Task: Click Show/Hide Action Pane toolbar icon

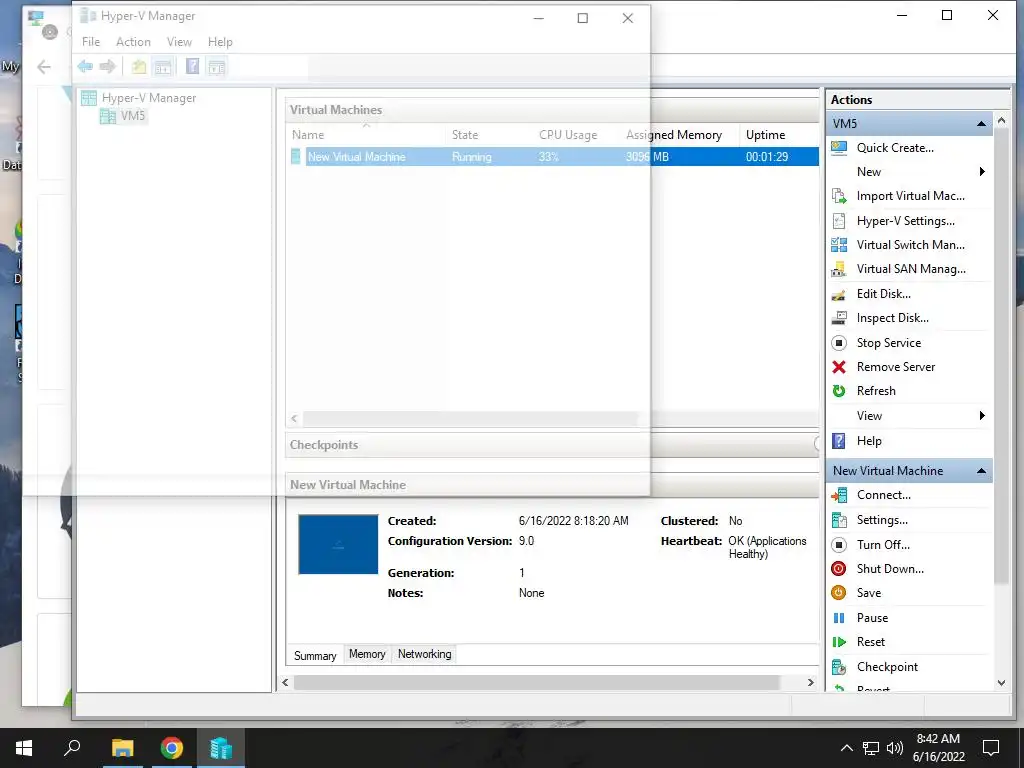Action: click(217, 67)
